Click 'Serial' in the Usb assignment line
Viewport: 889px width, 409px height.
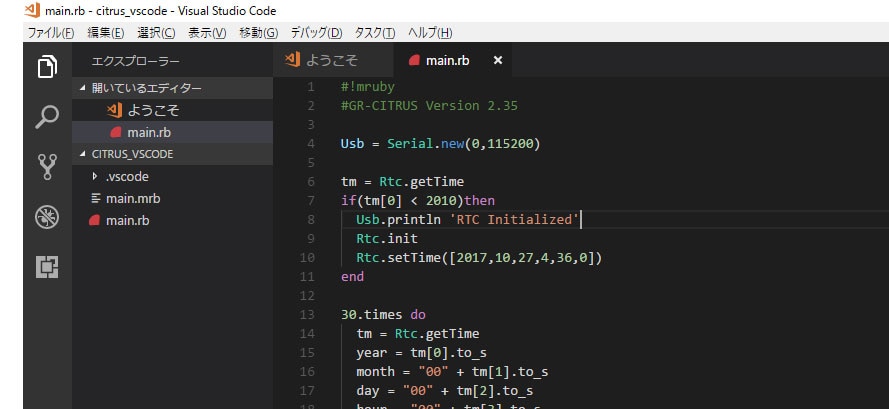410,144
